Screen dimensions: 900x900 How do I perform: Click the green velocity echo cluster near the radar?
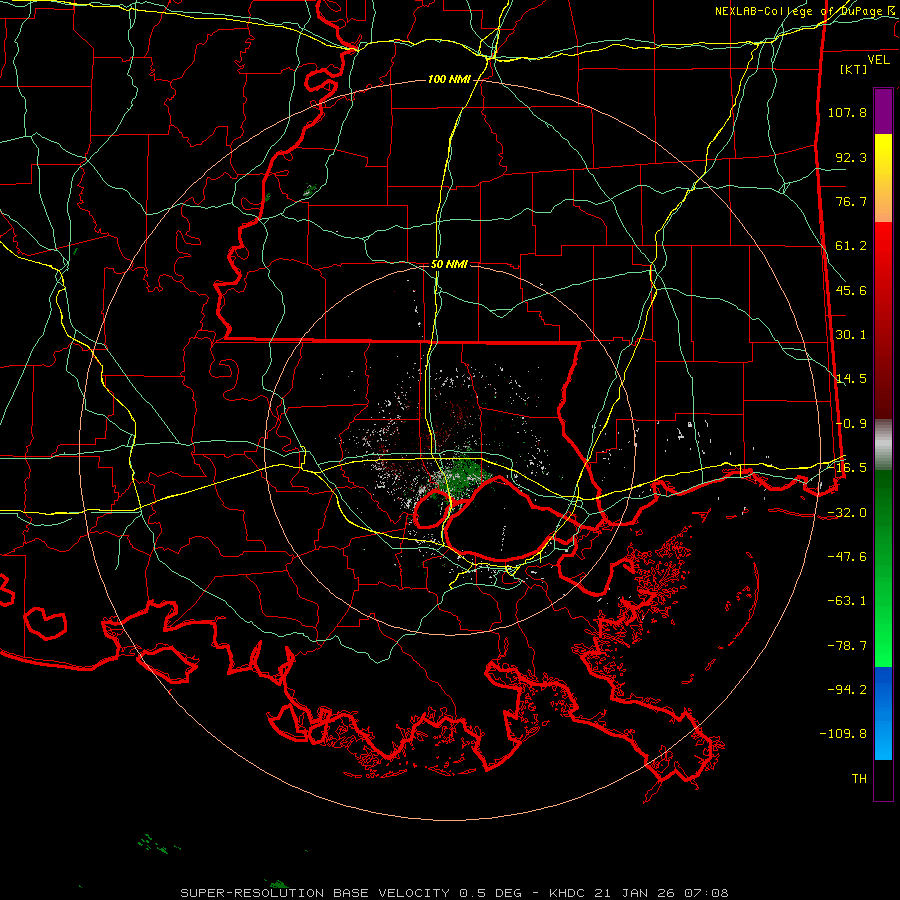tap(462, 476)
